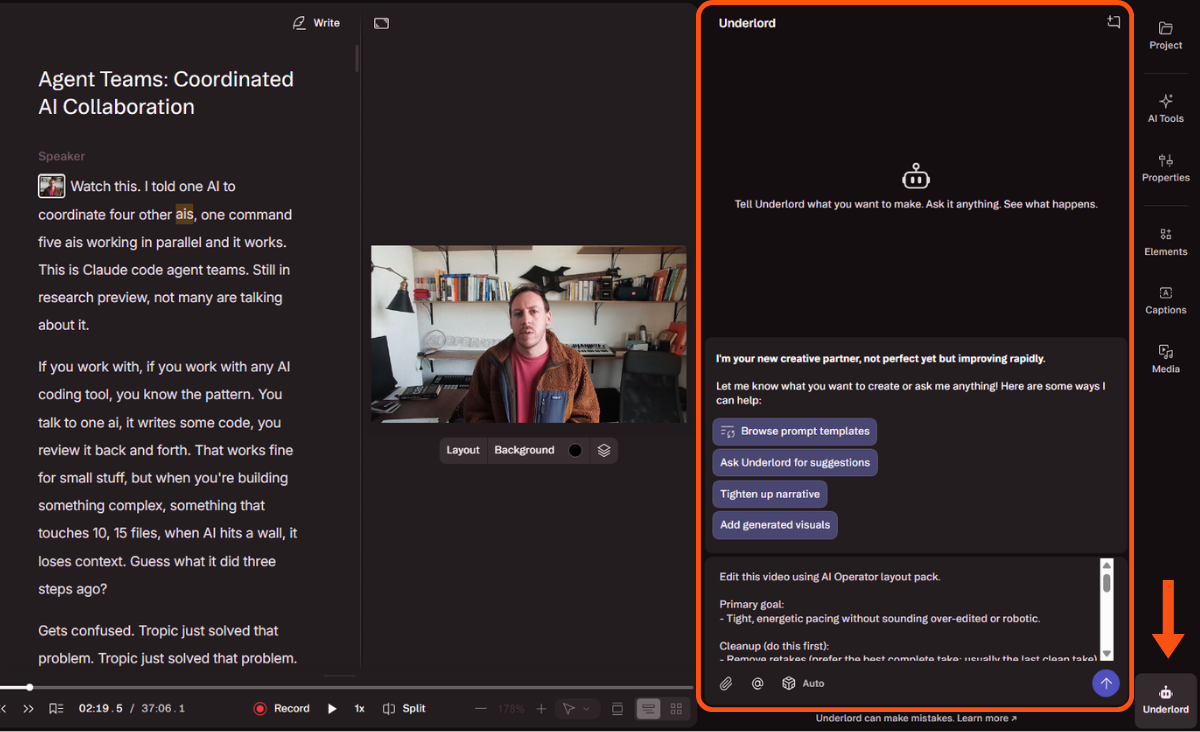This screenshot has height=732, width=1200.
Task: Open the pointer tool dropdown
Action: [576, 708]
